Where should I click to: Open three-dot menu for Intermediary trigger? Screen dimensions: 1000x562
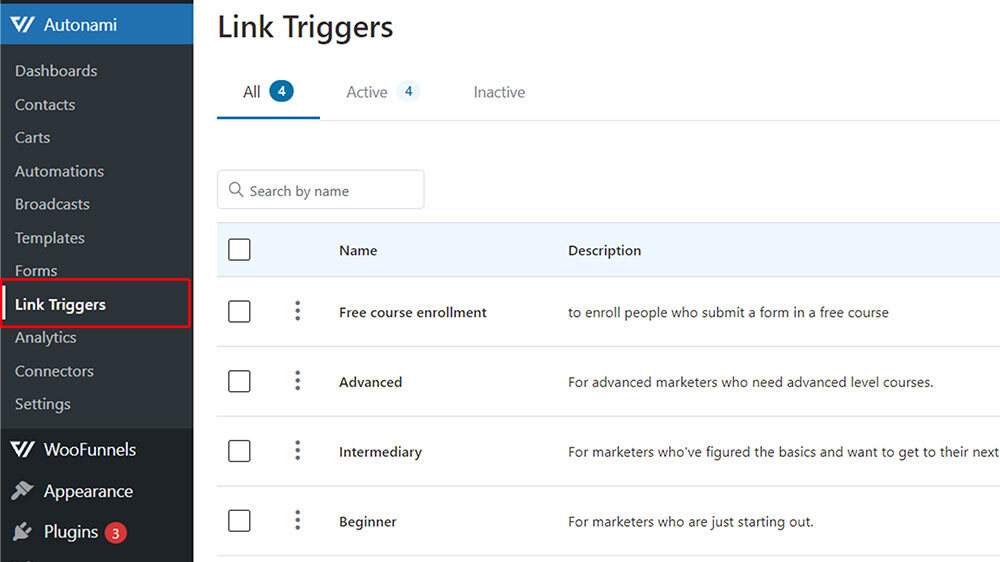point(297,450)
